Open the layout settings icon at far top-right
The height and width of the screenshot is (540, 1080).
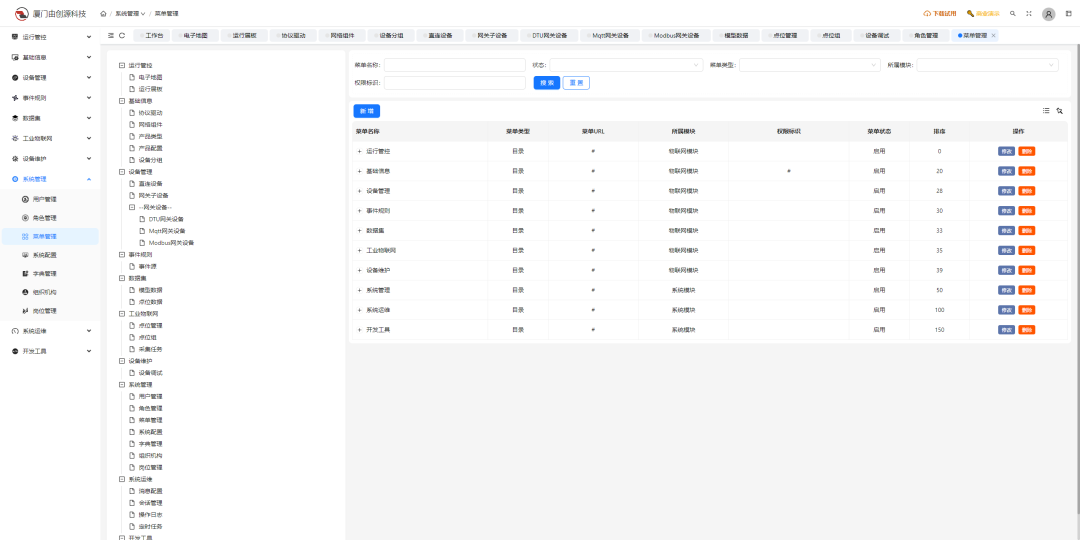[1067, 14]
